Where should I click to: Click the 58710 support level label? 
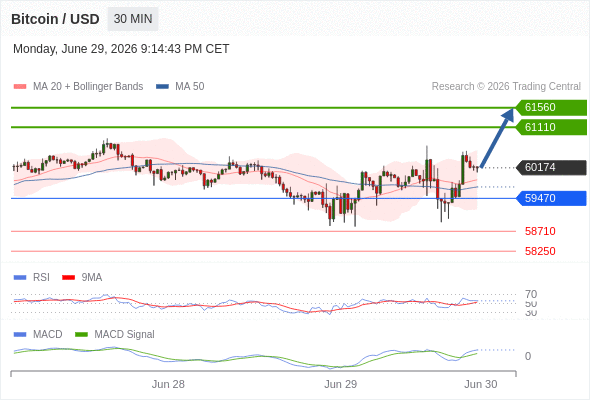[540, 231]
